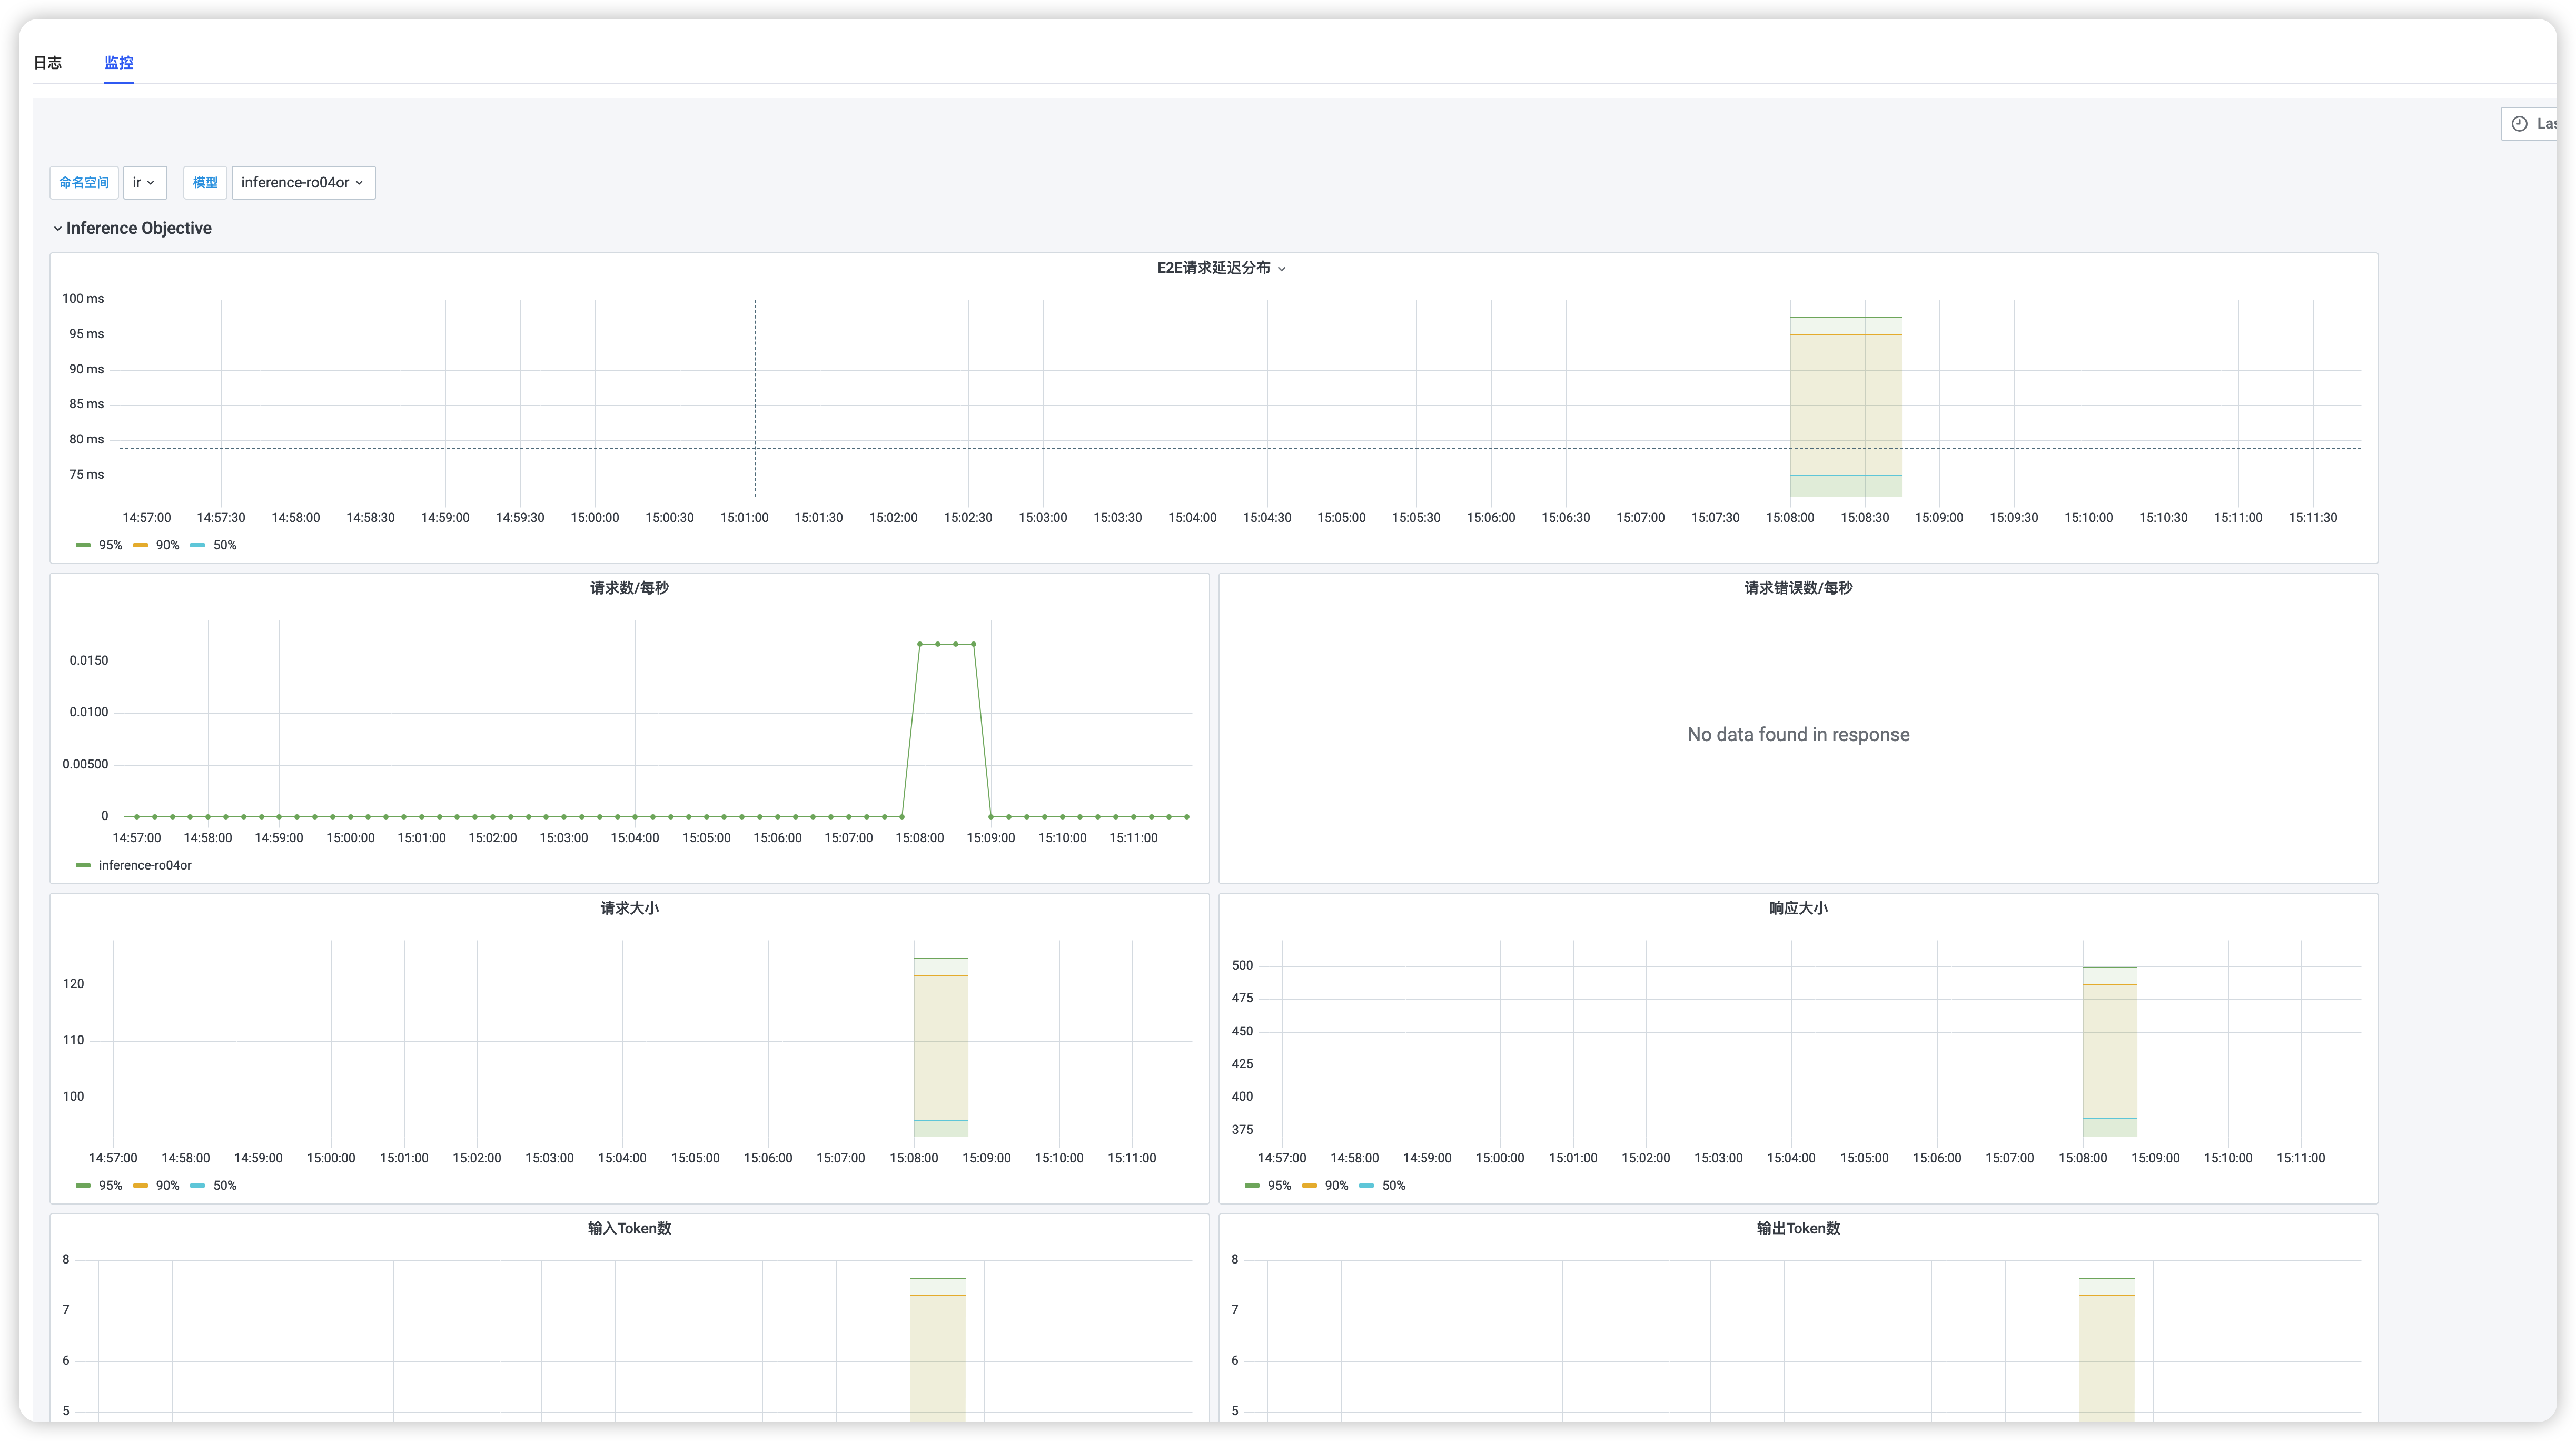Click the 请求数/每秒 panel title
This screenshot has height=1441, width=2576.
[x=629, y=588]
